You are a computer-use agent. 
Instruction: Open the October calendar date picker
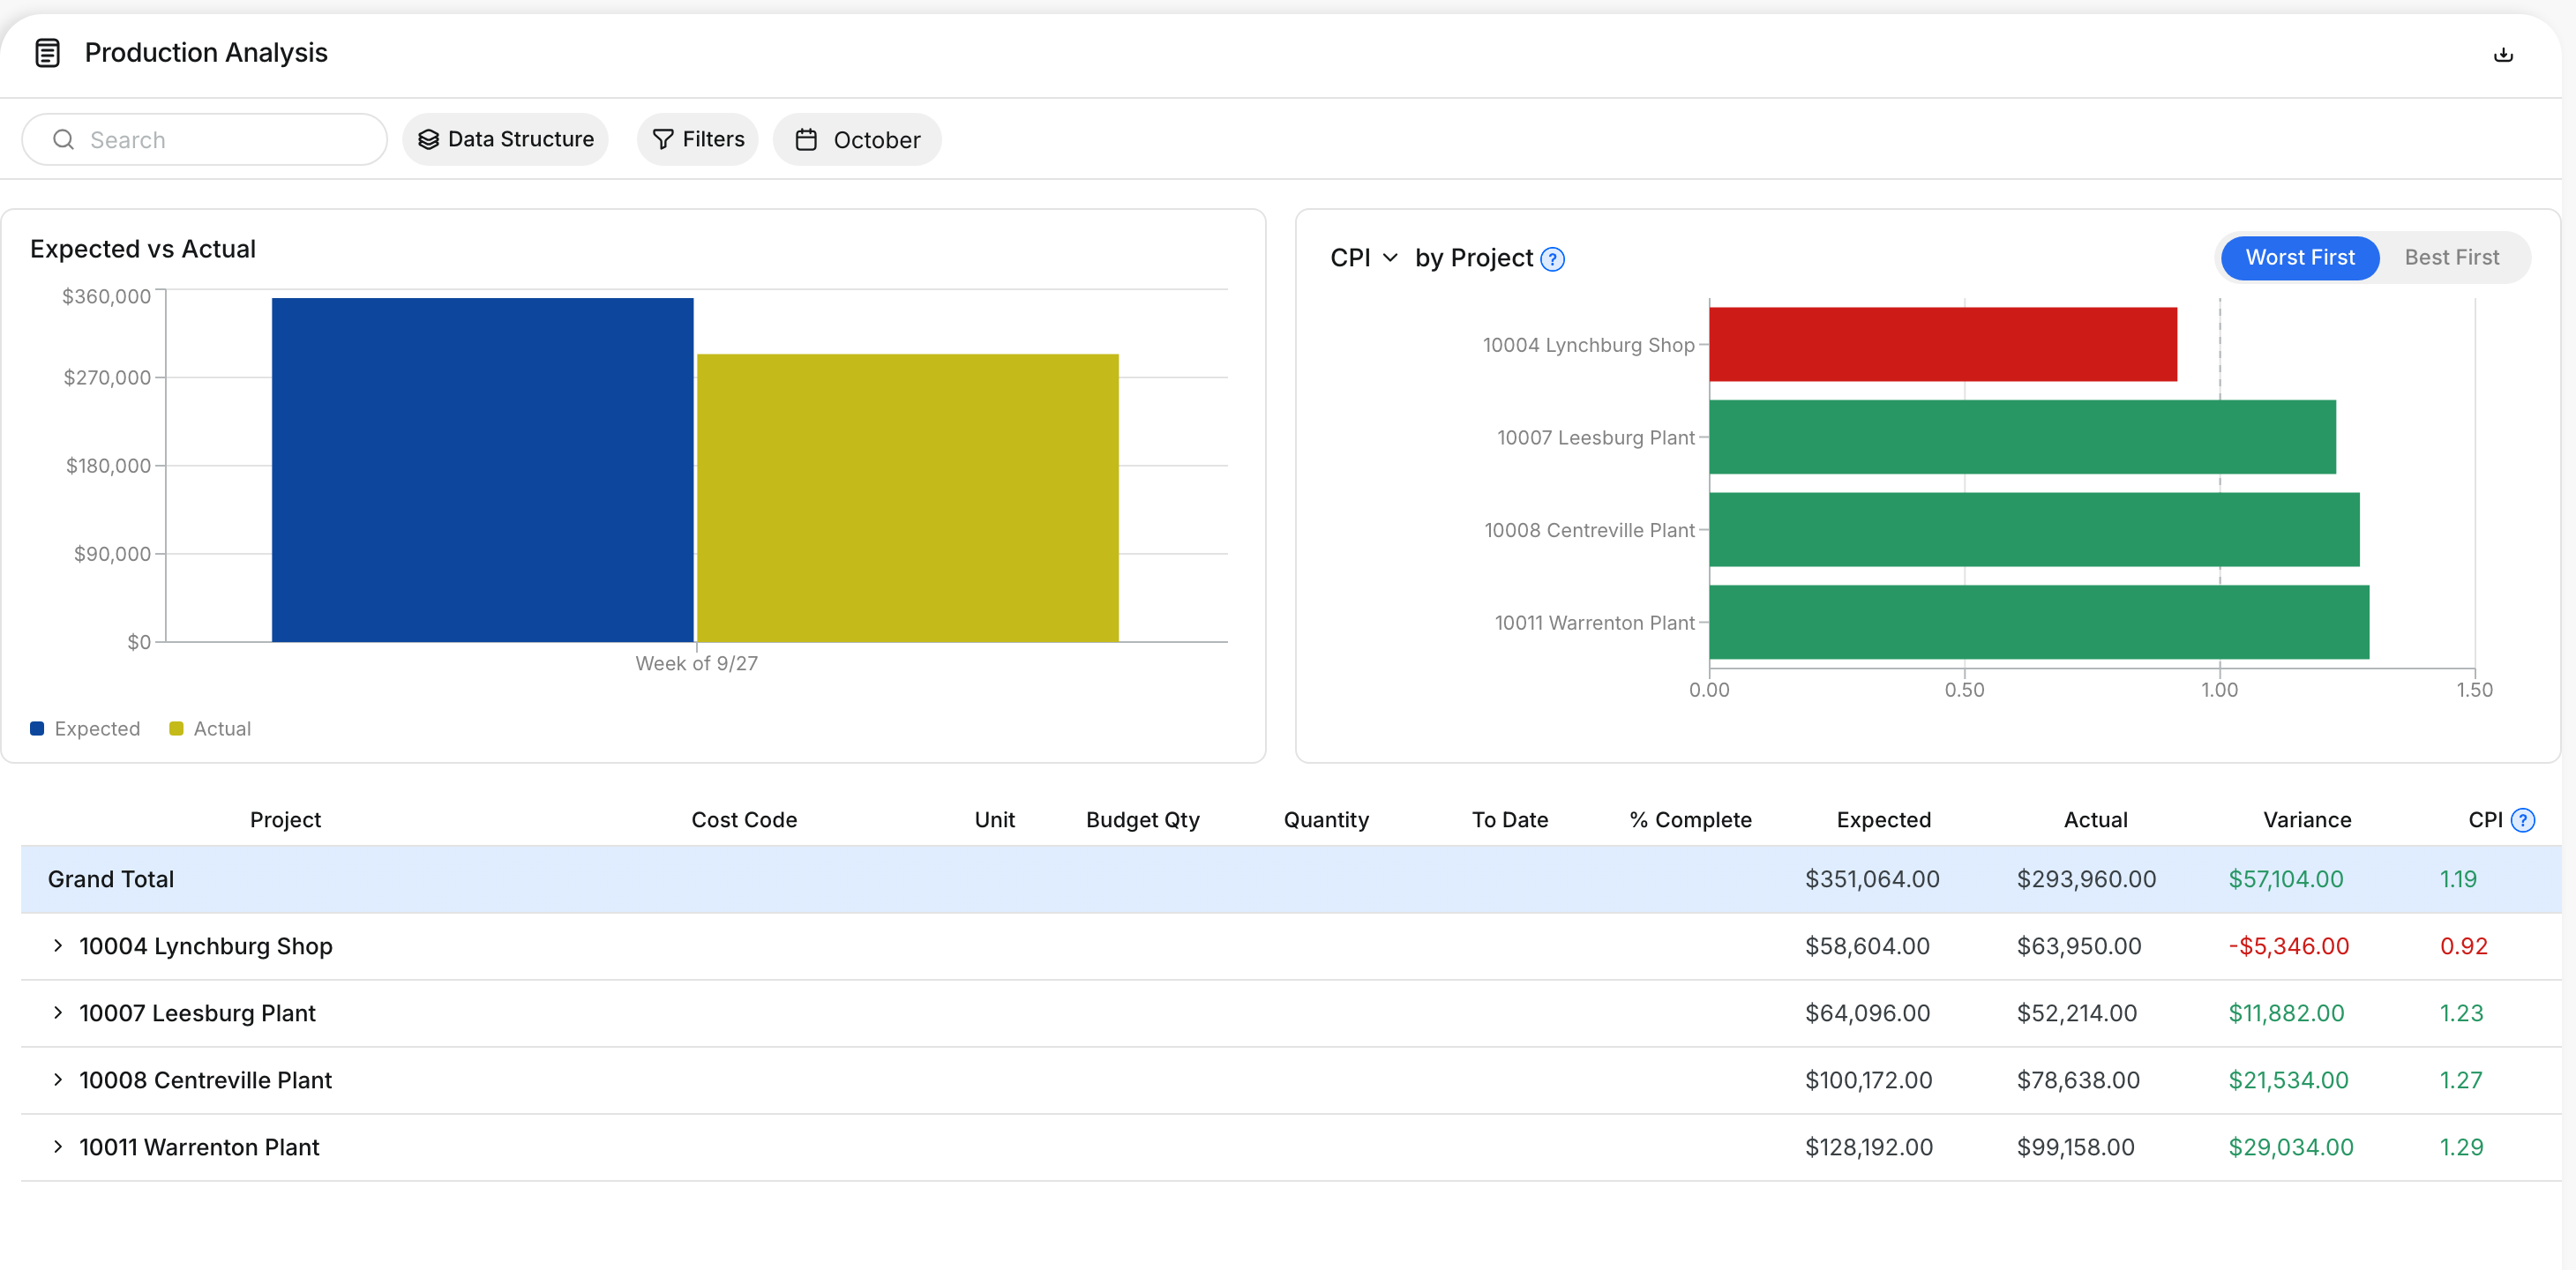pos(857,139)
